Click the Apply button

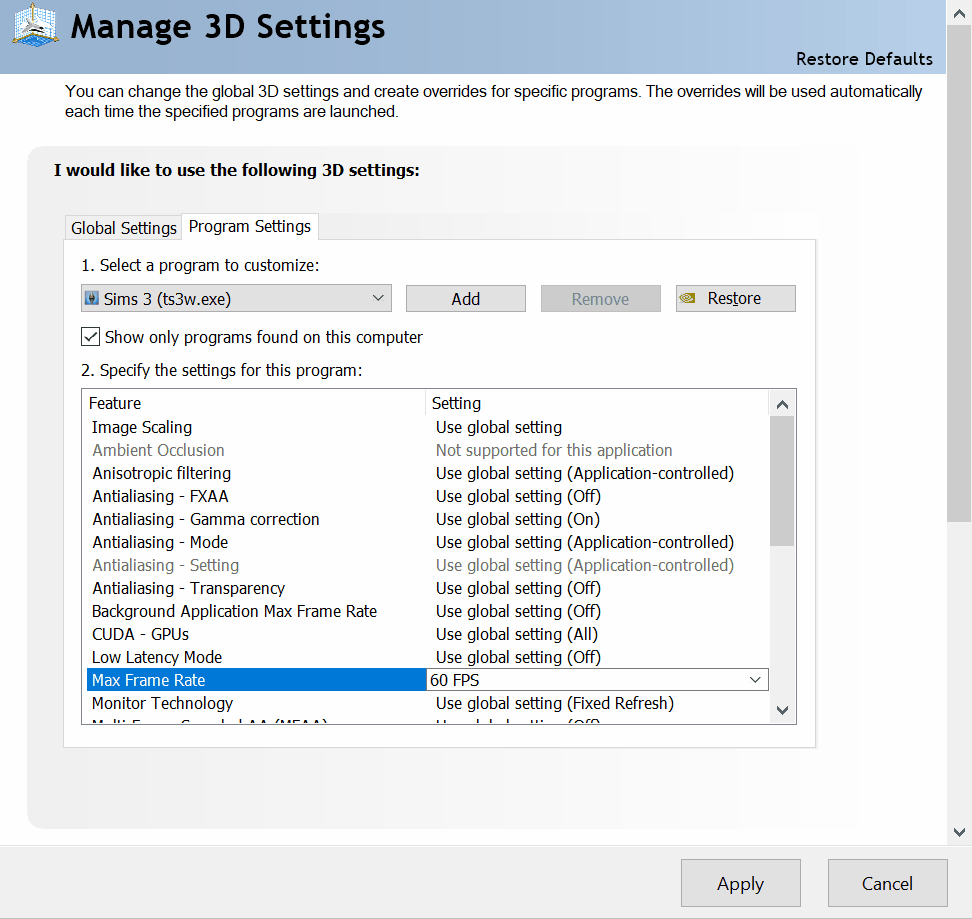tap(741, 883)
